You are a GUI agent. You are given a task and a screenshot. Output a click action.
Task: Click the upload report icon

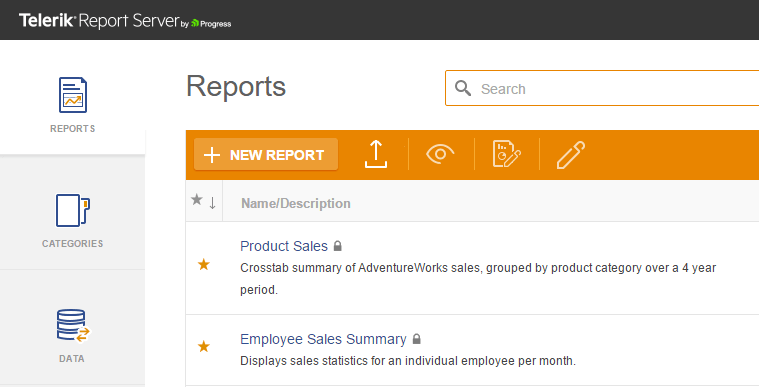(x=376, y=155)
